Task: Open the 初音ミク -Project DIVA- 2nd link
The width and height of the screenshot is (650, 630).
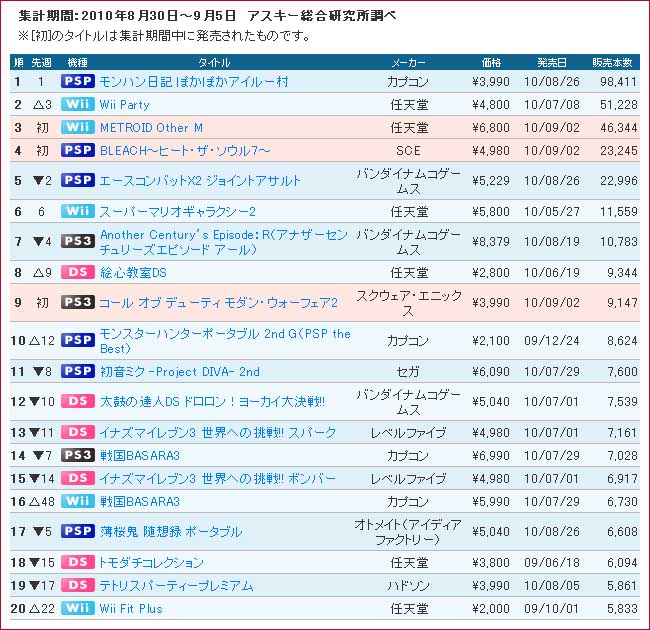Action: (180, 371)
